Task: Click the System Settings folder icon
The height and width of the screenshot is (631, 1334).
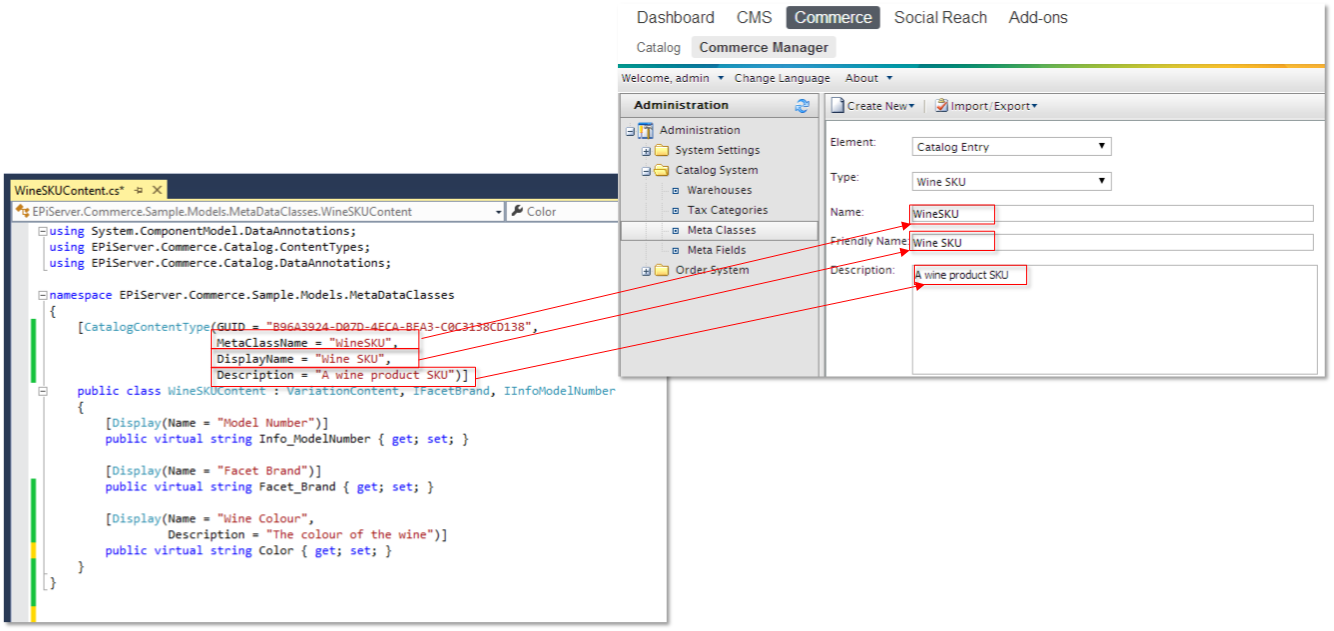Action: pos(662,151)
